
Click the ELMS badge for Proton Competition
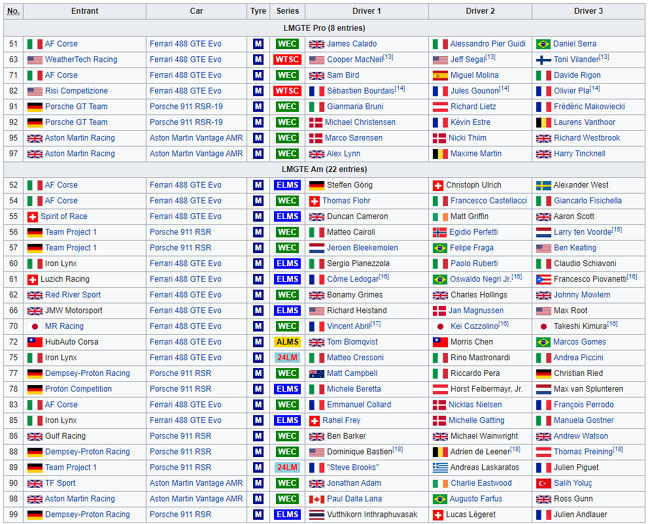287,389
